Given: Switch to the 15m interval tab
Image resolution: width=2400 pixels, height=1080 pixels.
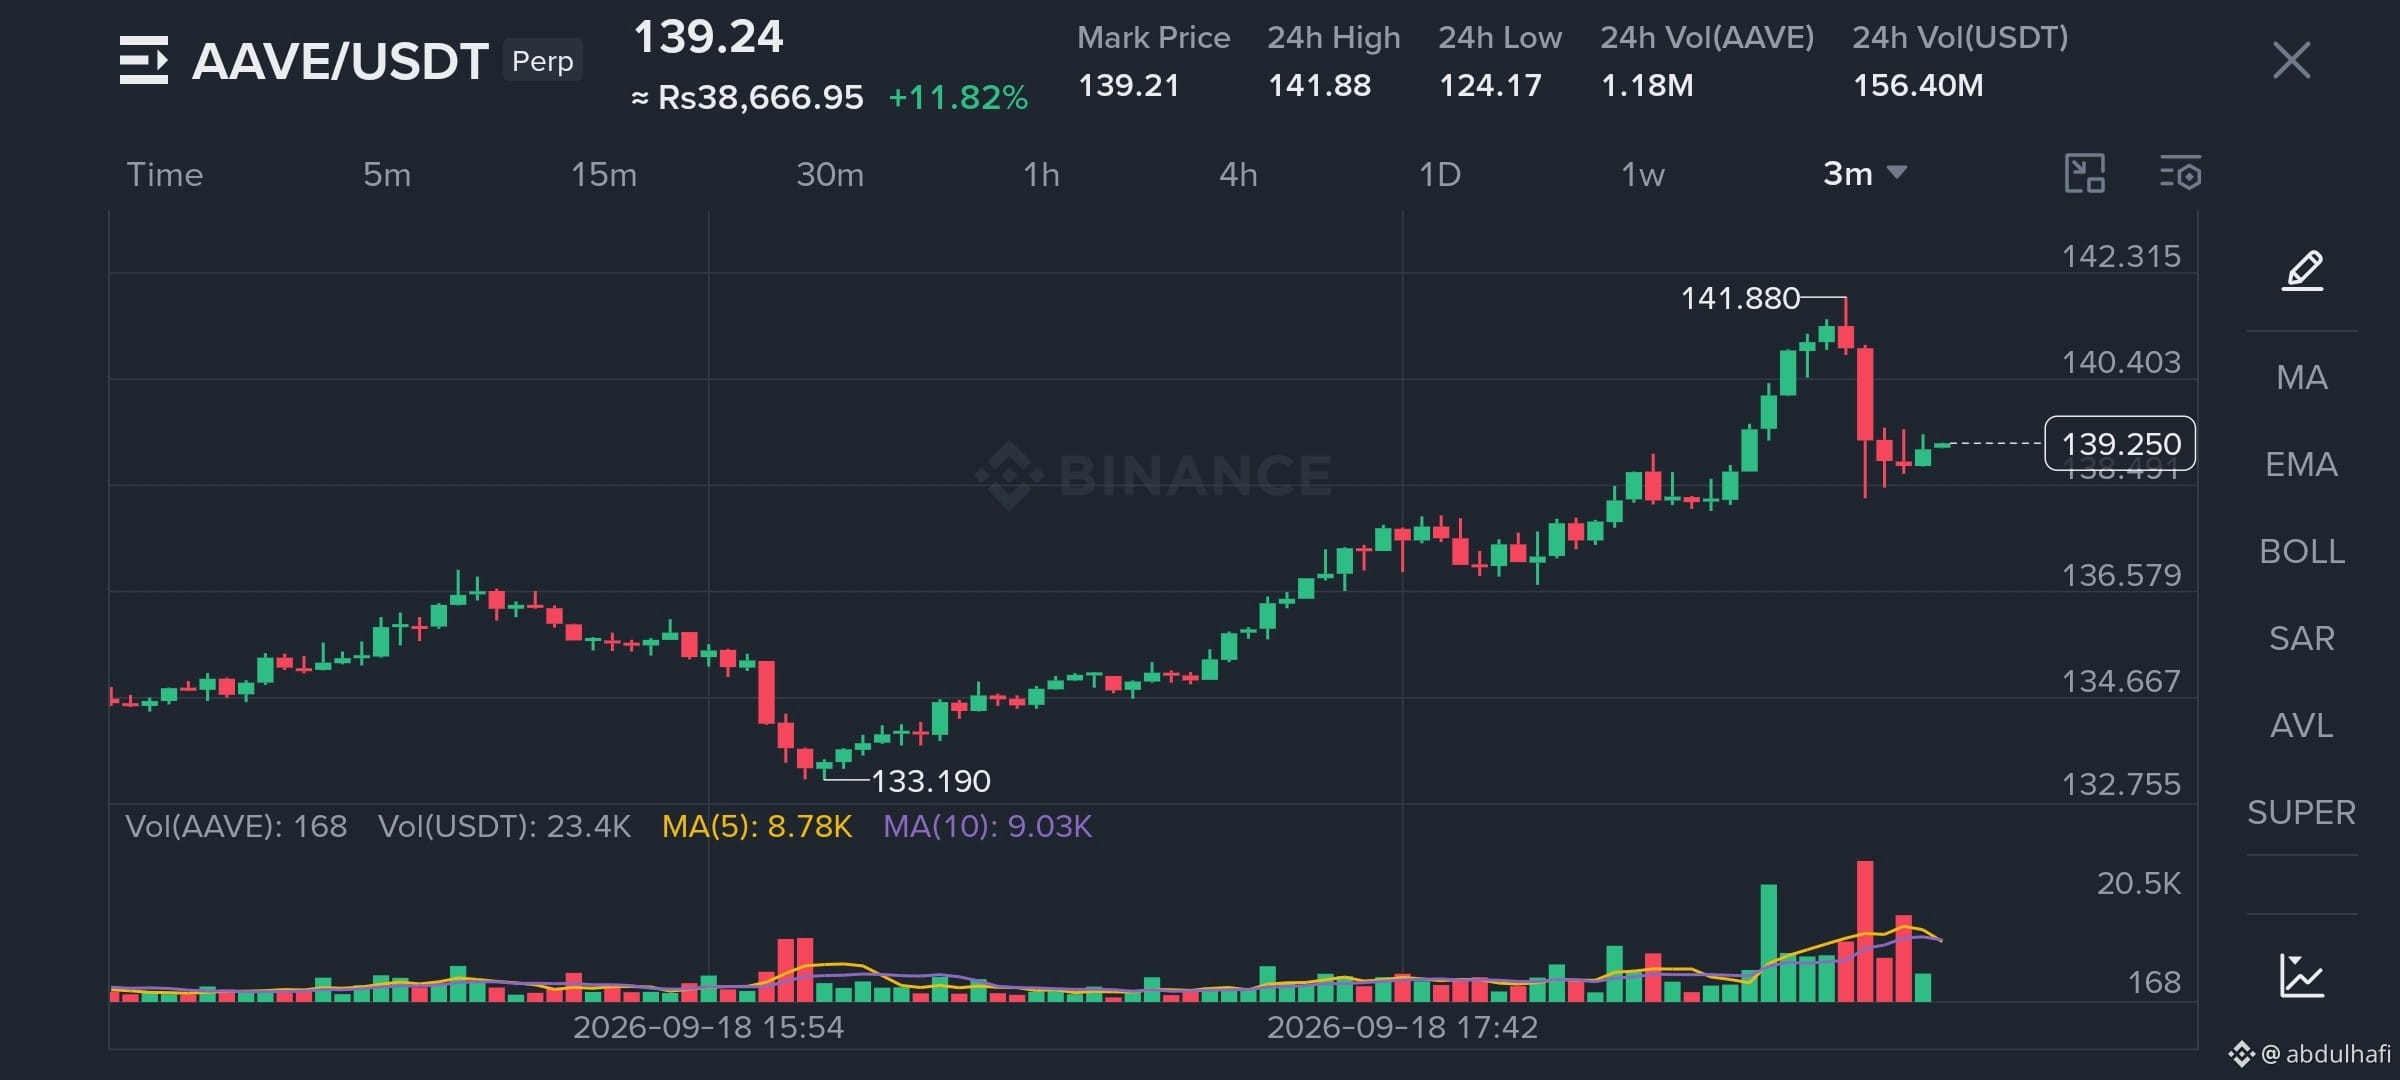Looking at the screenshot, I should pyautogui.click(x=603, y=175).
